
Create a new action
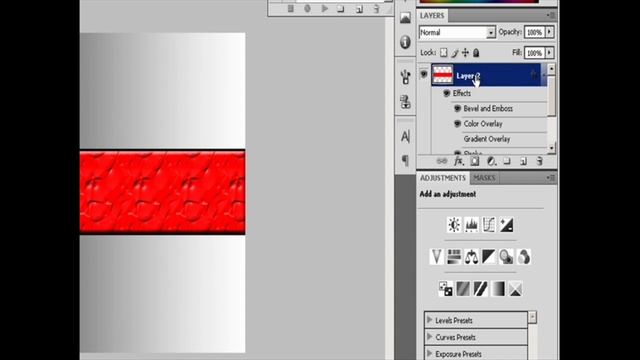pyautogui.click(x=359, y=9)
